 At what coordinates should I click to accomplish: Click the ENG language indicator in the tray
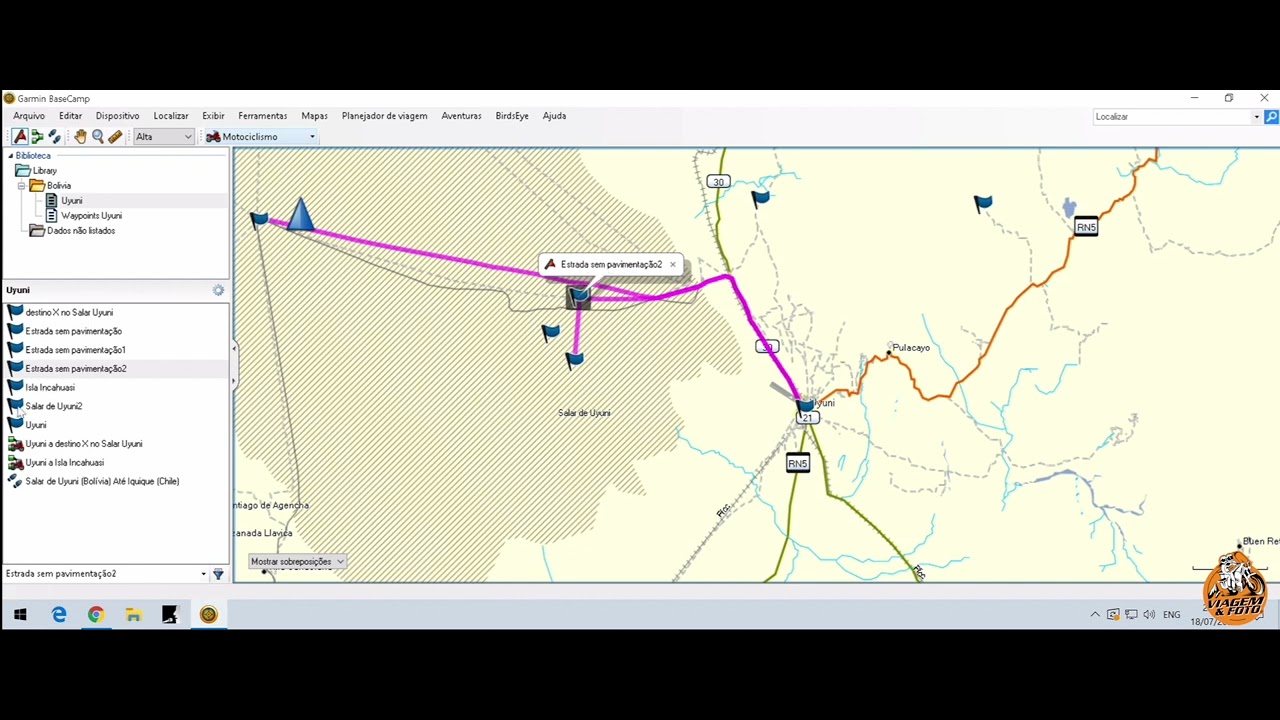[1172, 615]
